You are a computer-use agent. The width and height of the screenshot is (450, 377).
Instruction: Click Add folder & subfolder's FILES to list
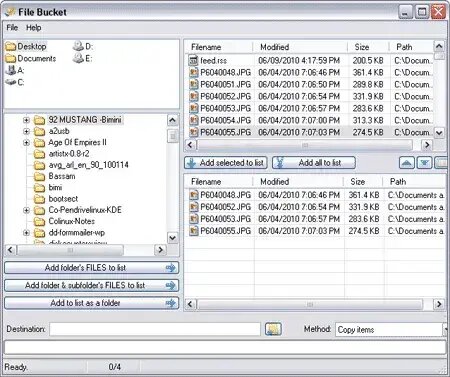pyautogui.click(x=91, y=285)
